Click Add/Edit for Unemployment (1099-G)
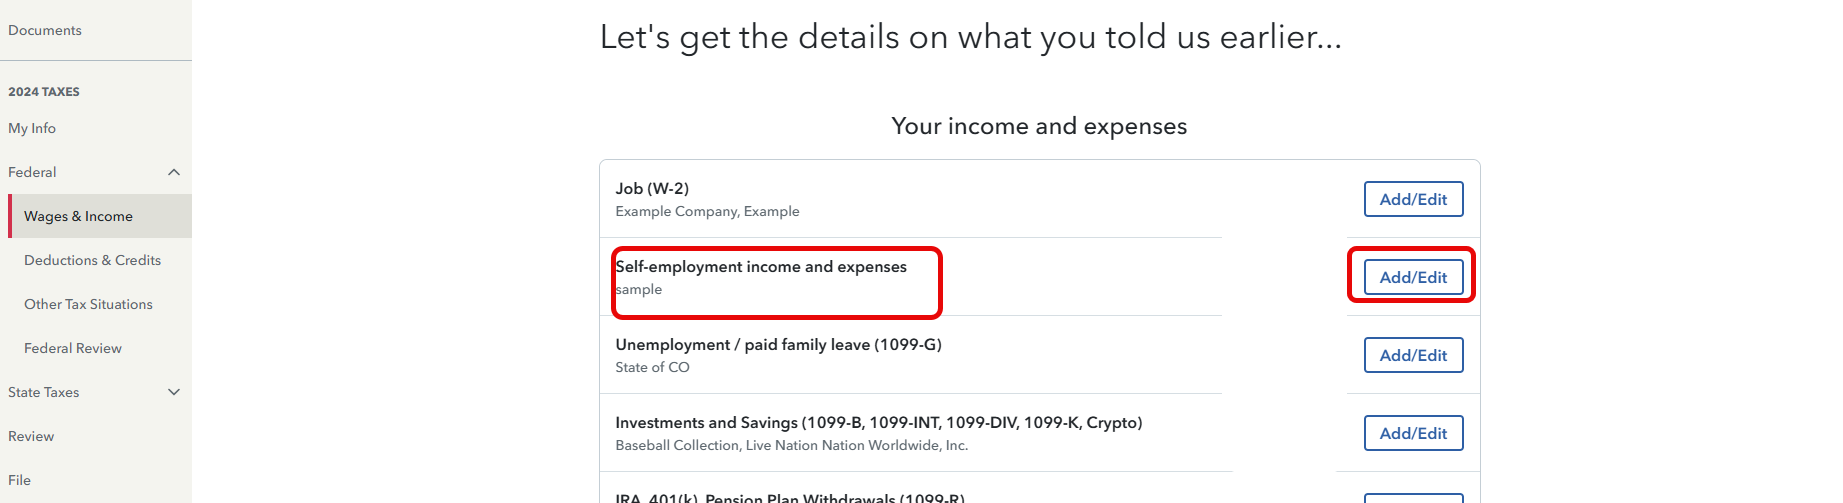The image size is (1843, 503). [1413, 355]
